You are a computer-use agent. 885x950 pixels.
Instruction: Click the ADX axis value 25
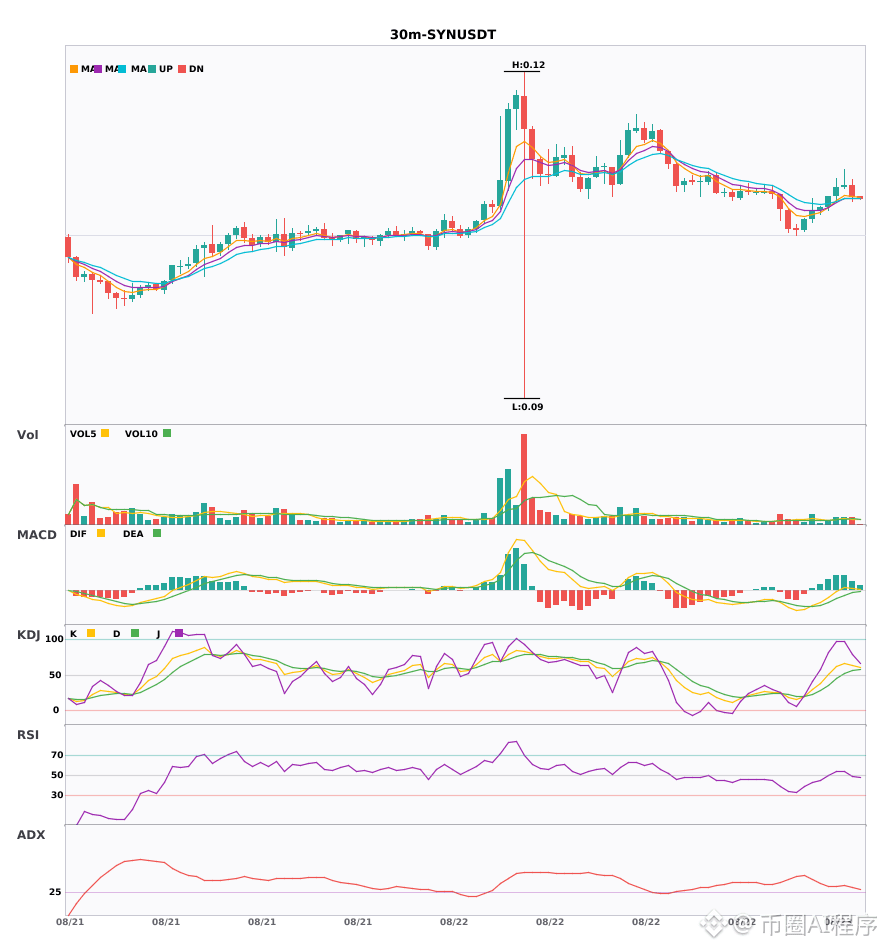55,892
